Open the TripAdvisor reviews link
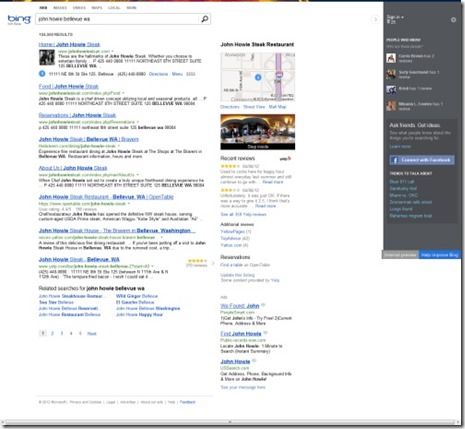This screenshot has height=429, width=465. coord(235,238)
